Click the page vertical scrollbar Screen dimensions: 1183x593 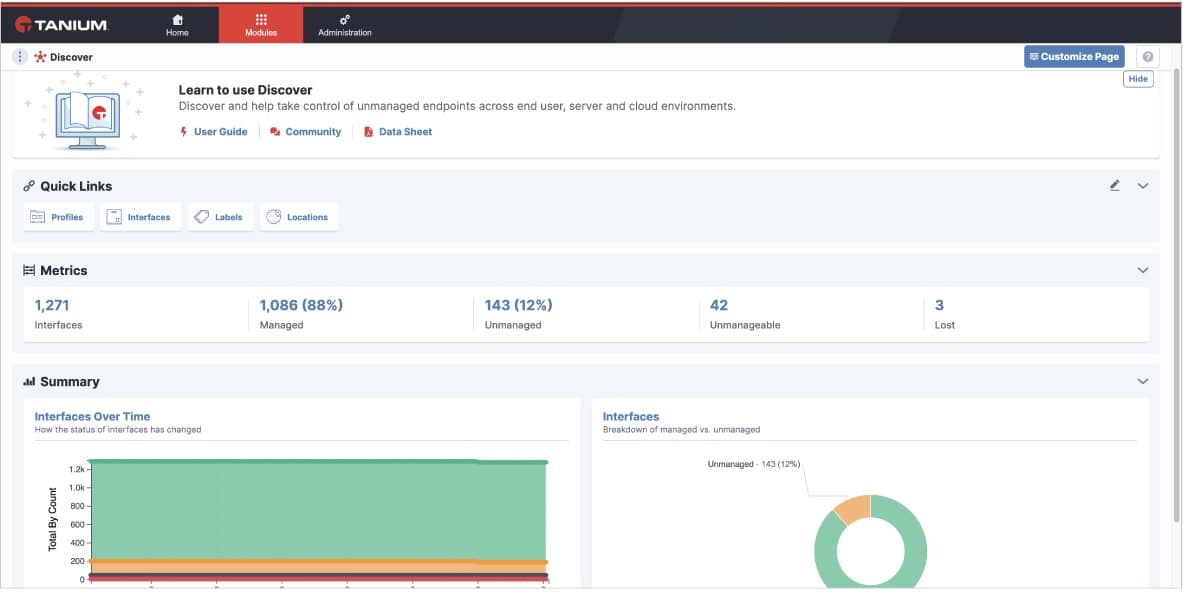(x=1176, y=294)
